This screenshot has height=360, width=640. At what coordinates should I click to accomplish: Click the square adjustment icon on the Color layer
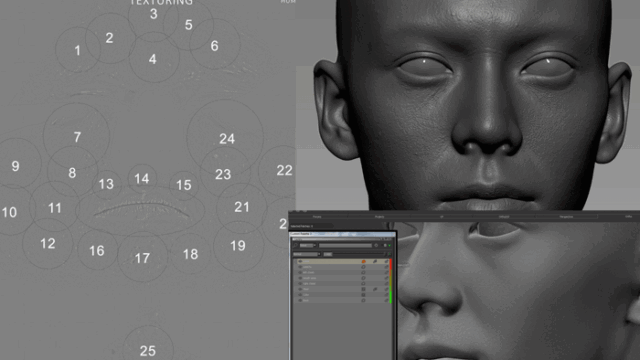(363, 295)
